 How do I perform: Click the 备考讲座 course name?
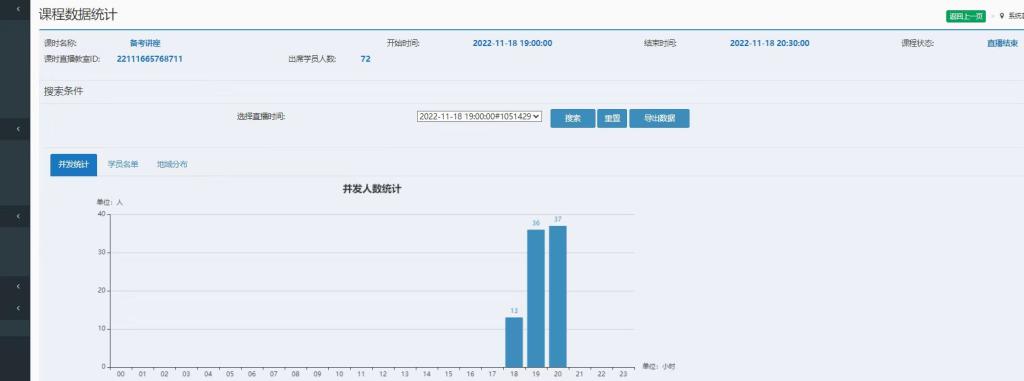point(144,43)
